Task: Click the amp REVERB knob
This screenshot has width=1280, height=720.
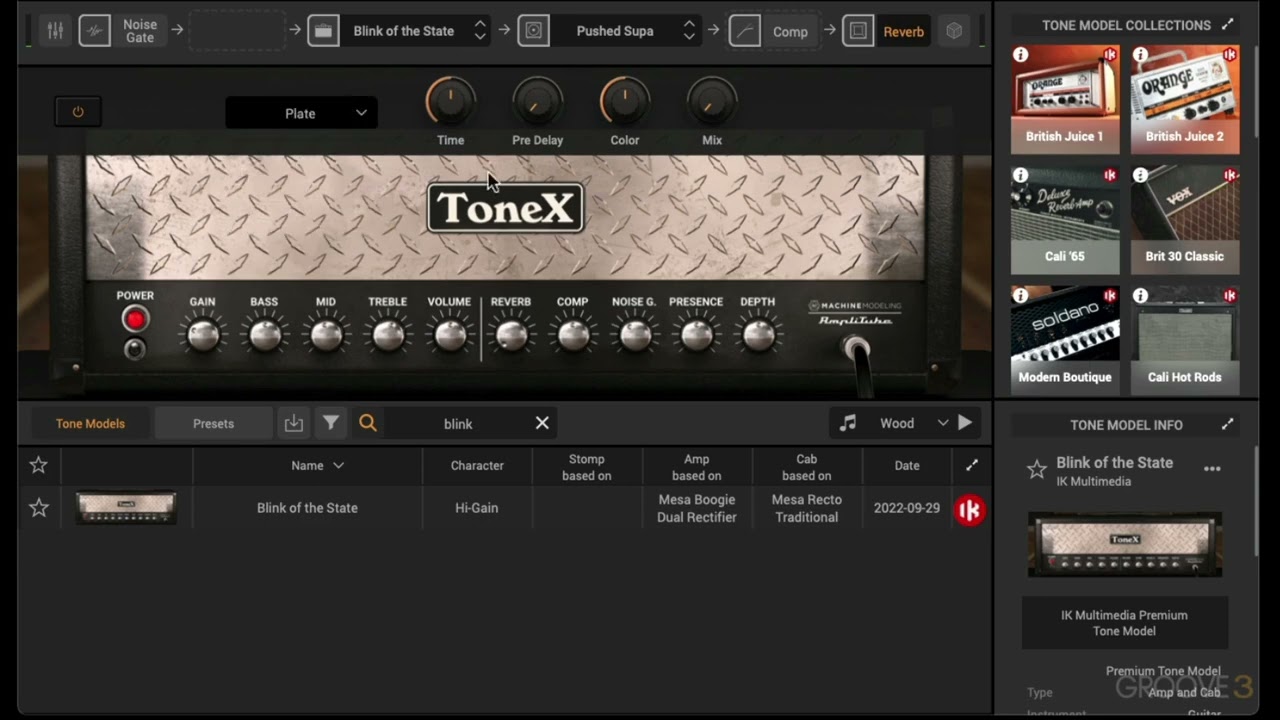Action: (x=511, y=335)
